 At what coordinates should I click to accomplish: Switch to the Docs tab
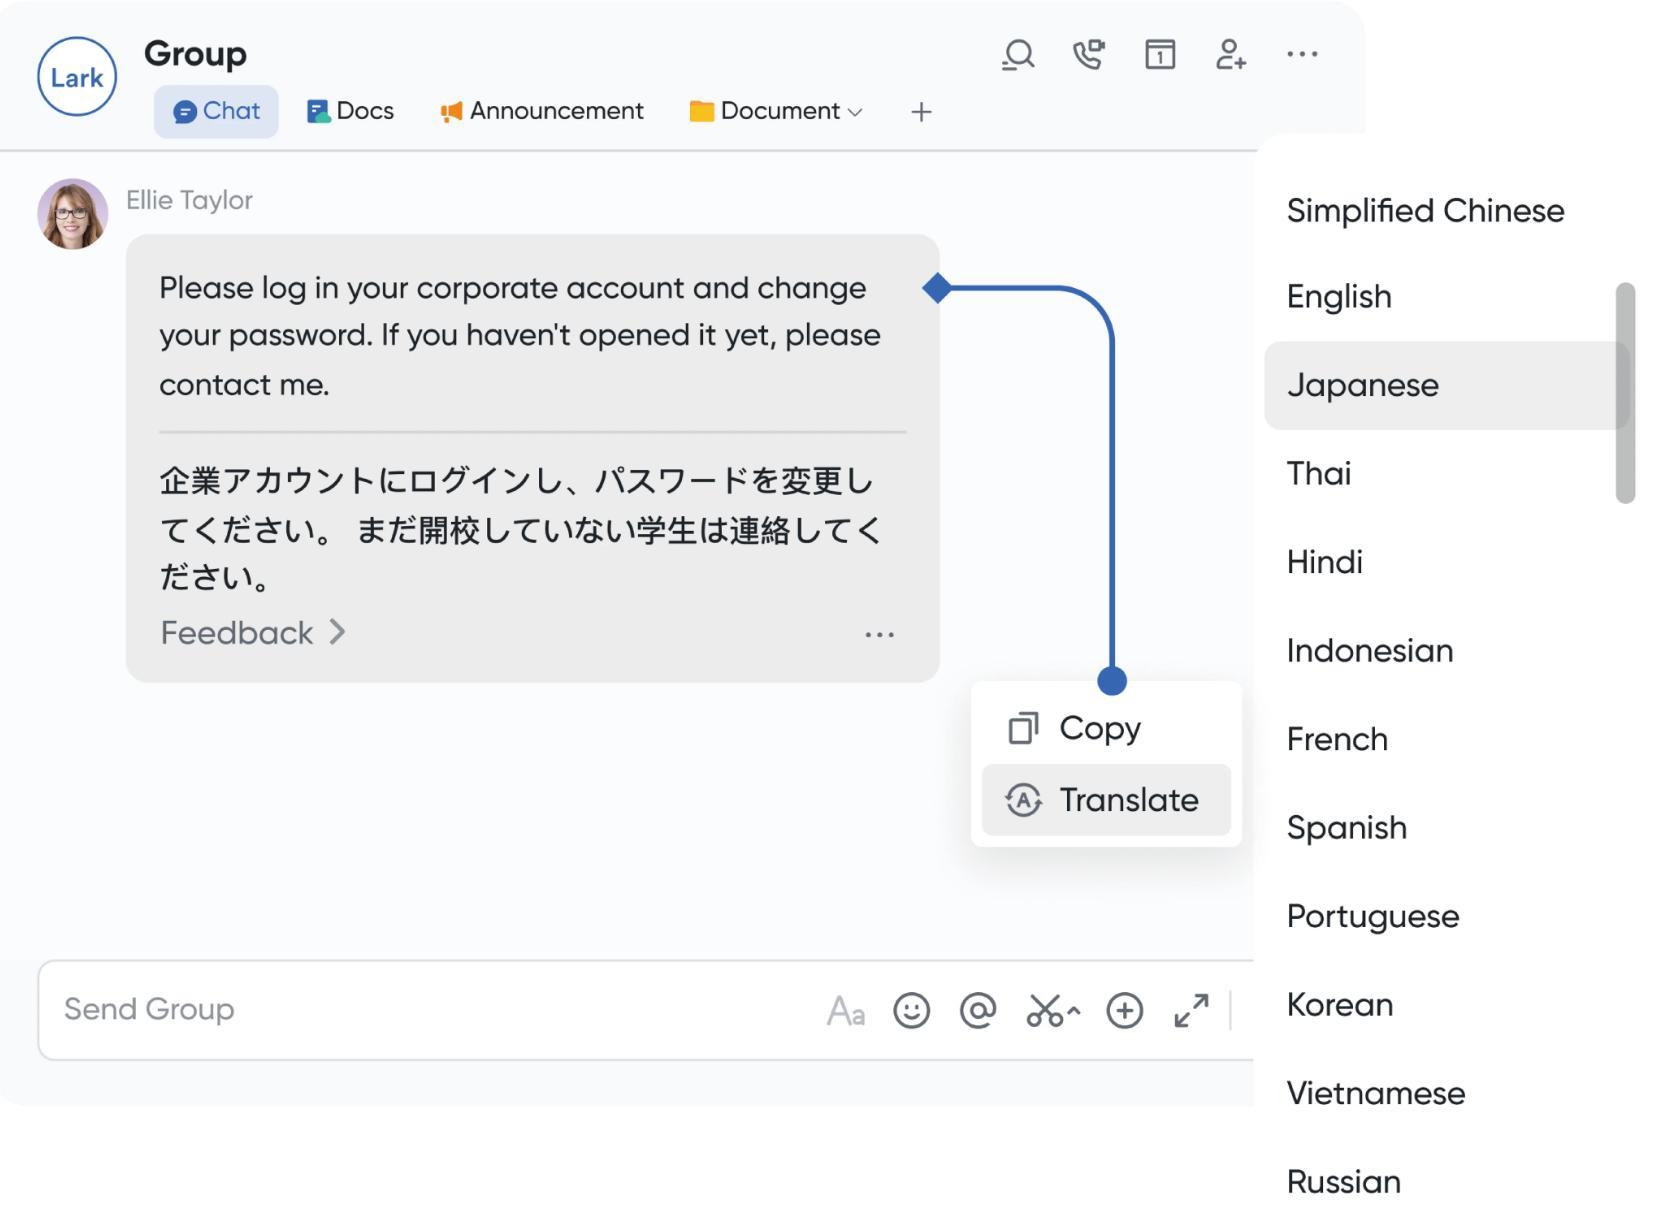click(351, 111)
